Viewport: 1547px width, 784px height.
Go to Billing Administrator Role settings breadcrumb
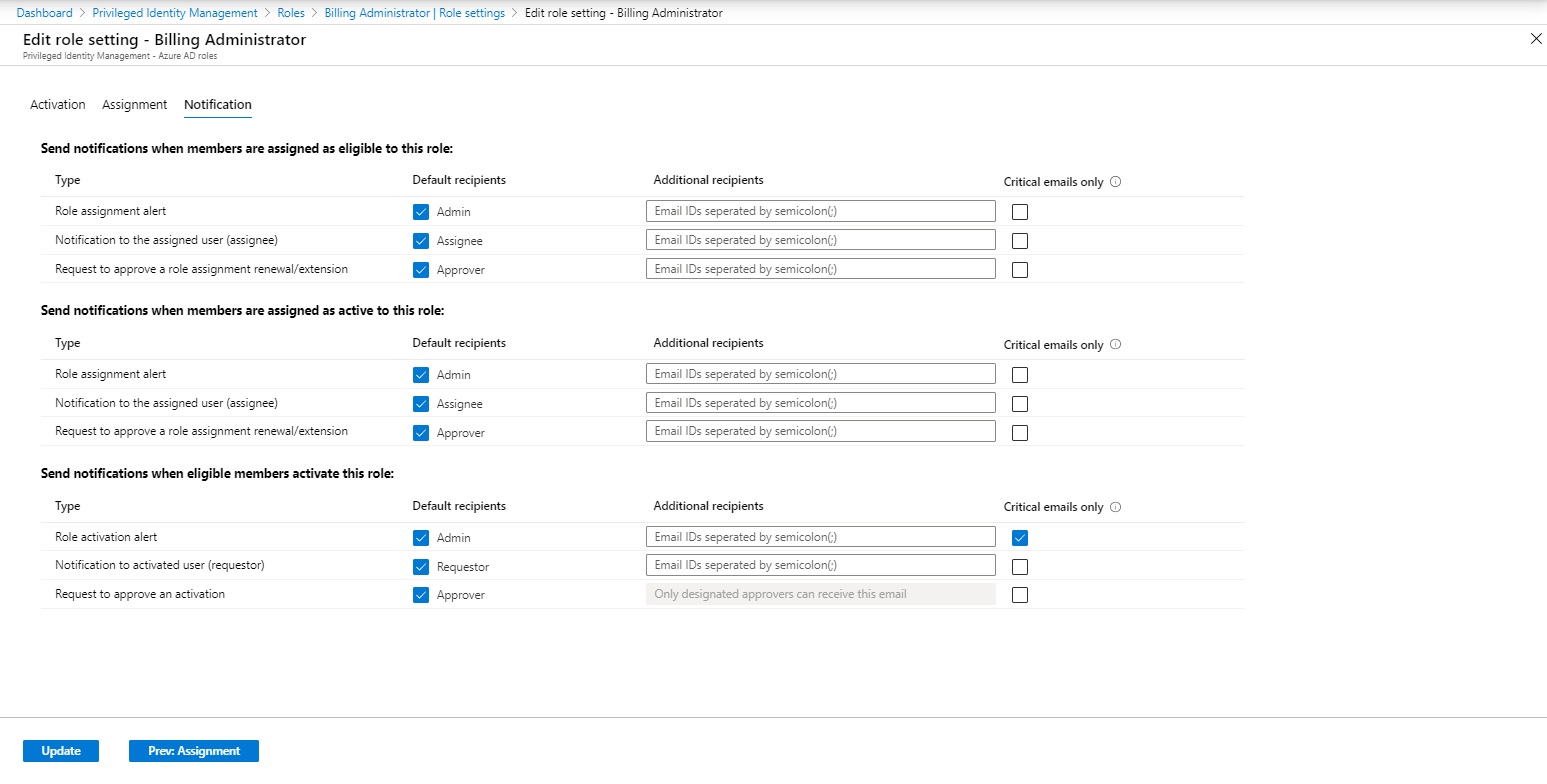point(414,13)
